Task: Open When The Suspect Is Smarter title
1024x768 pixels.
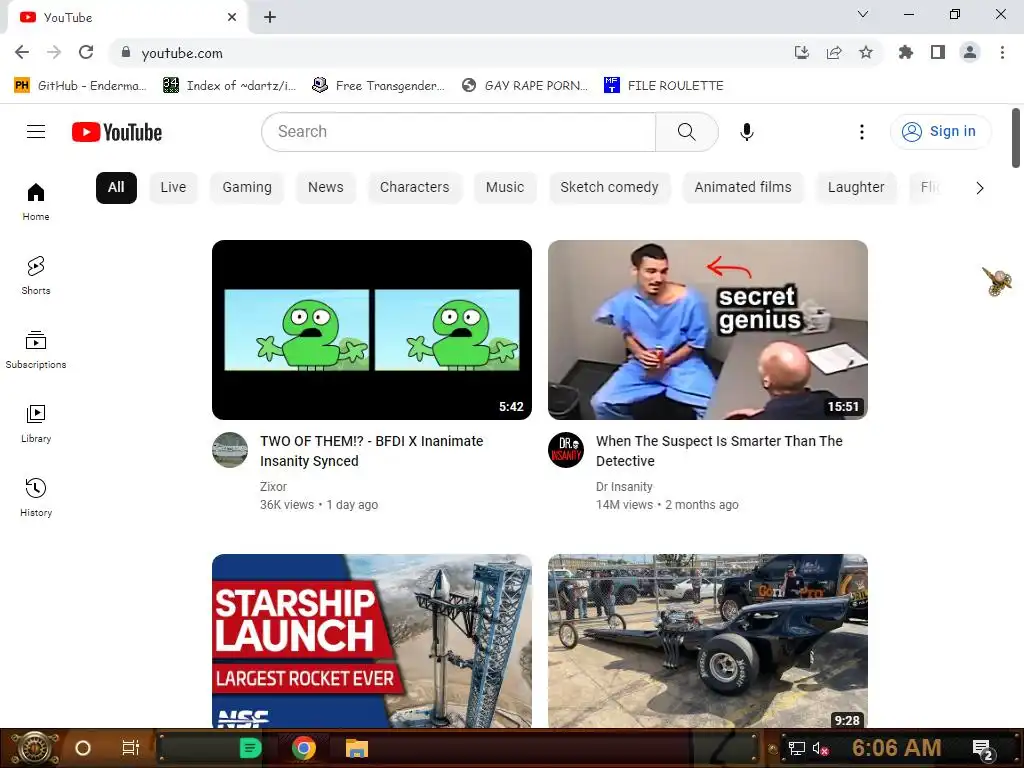Action: coord(719,451)
